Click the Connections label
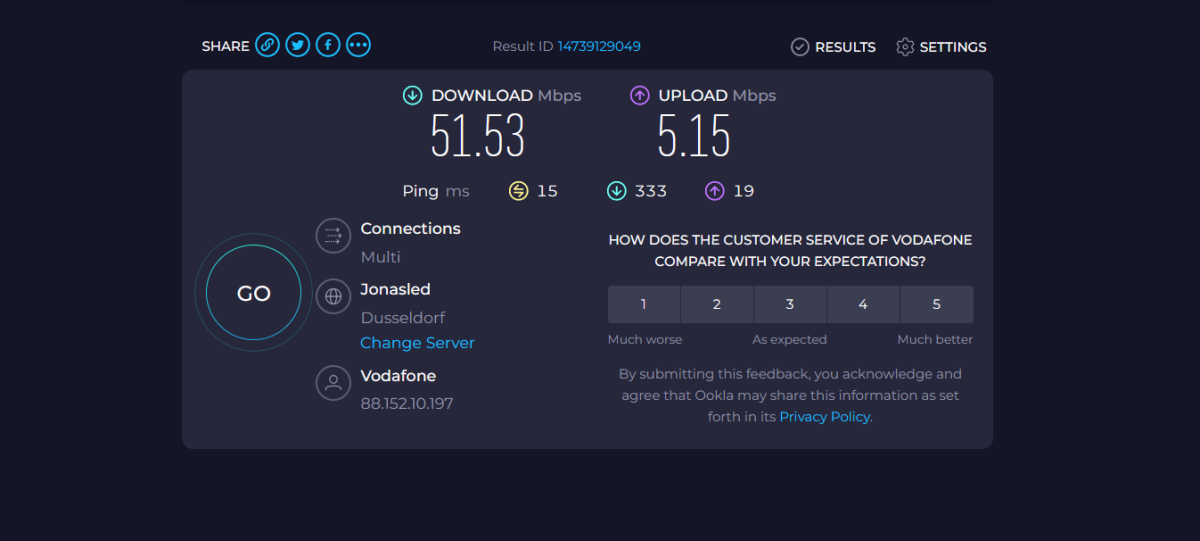This screenshot has height=541, width=1200. 410,229
